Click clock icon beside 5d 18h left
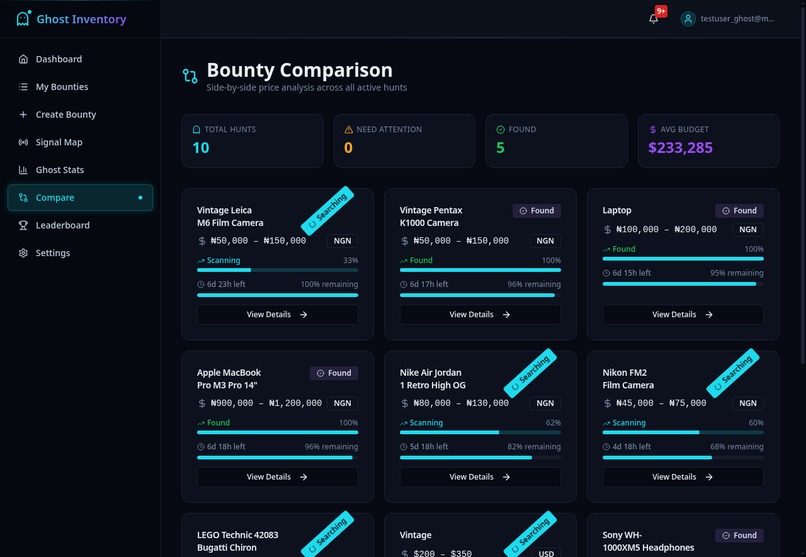 tap(404, 447)
